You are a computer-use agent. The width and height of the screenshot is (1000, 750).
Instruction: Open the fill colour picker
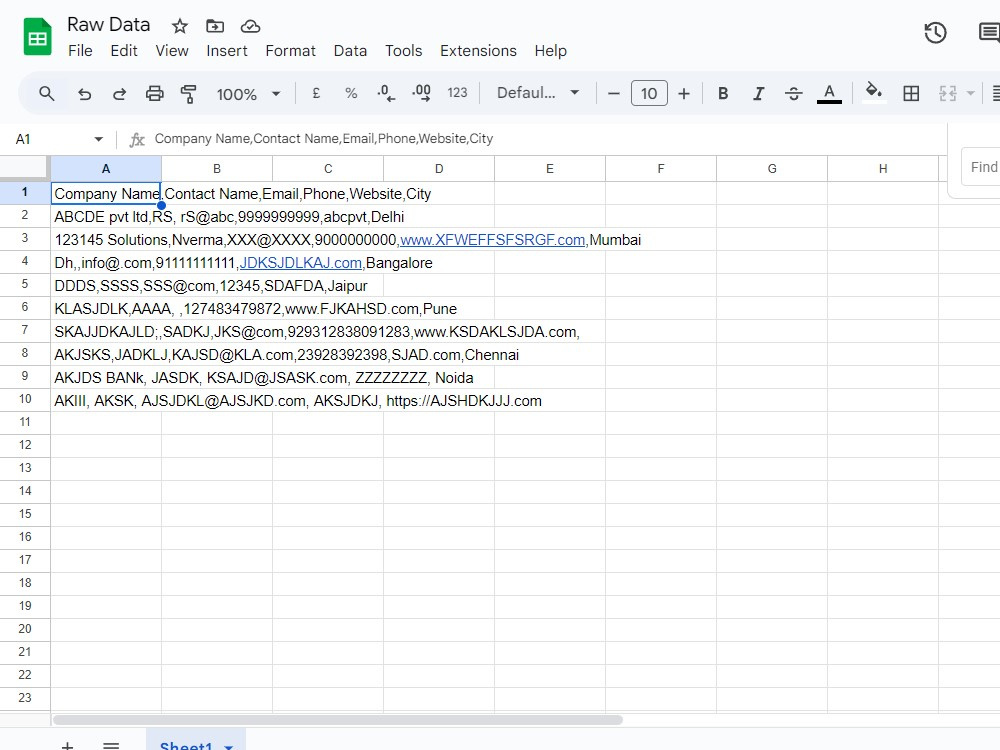point(874,93)
